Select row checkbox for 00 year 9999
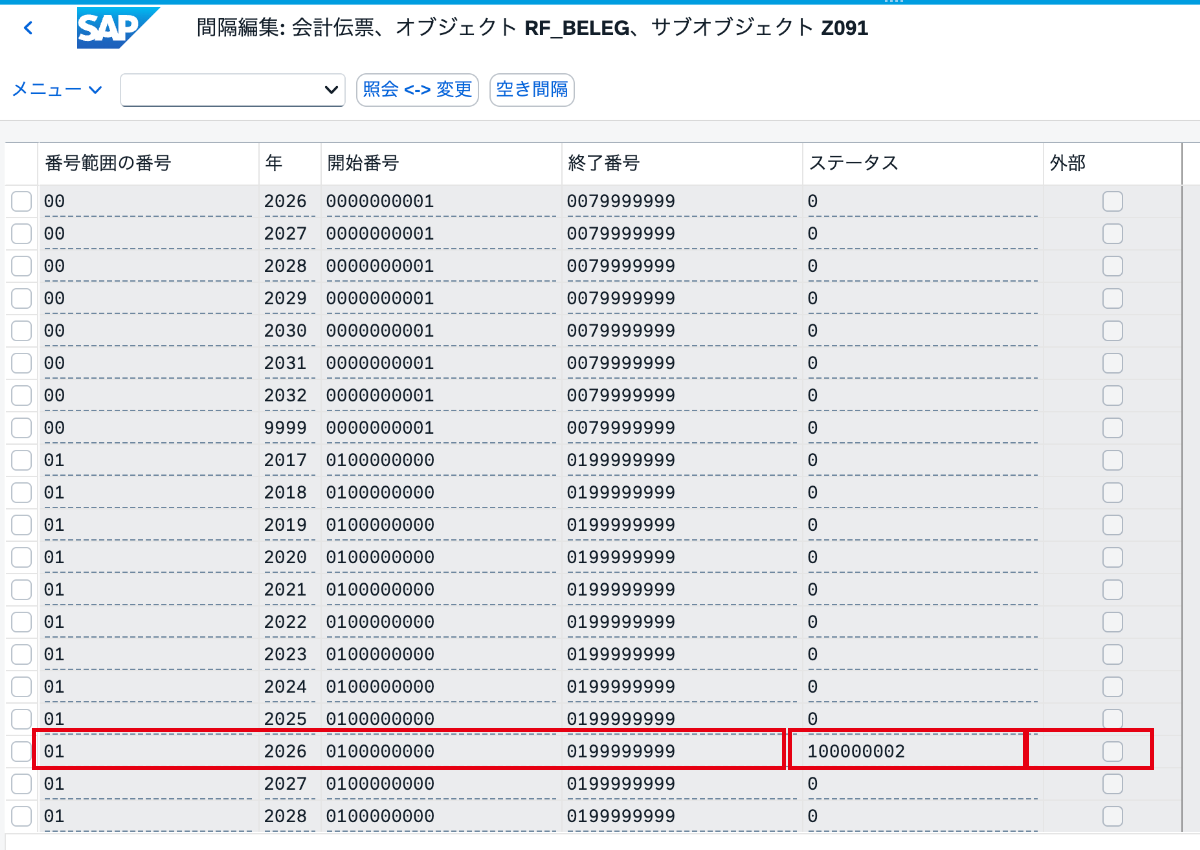The width and height of the screenshot is (1200, 850). [x=21, y=428]
